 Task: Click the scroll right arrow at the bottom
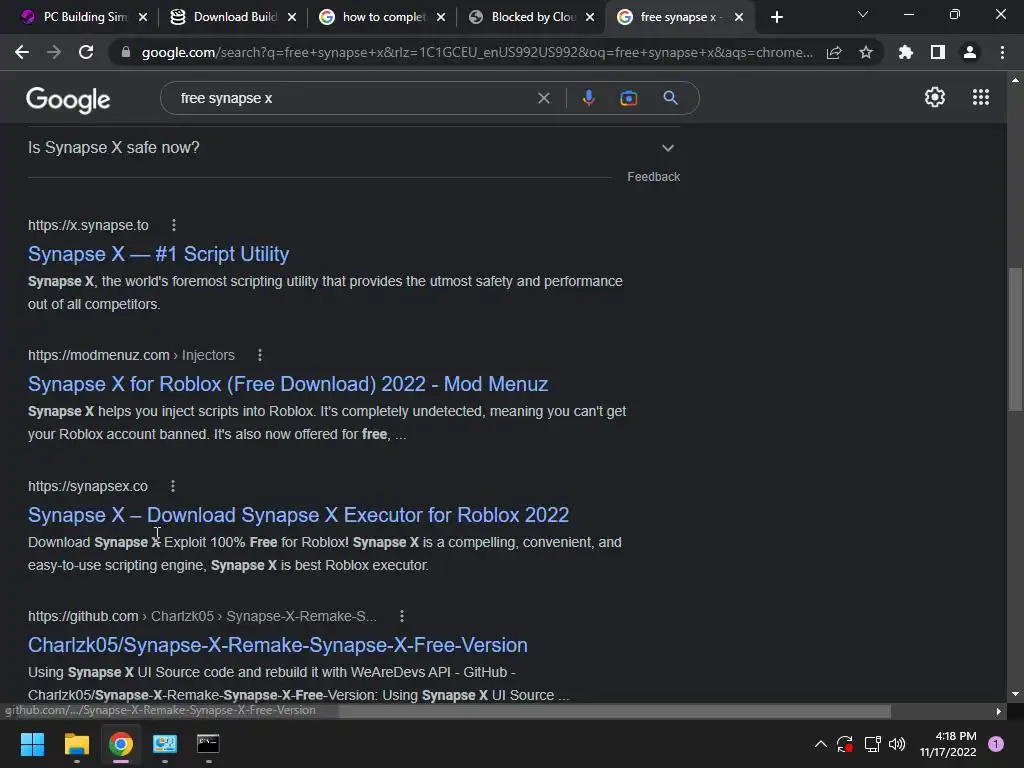coord(999,711)
